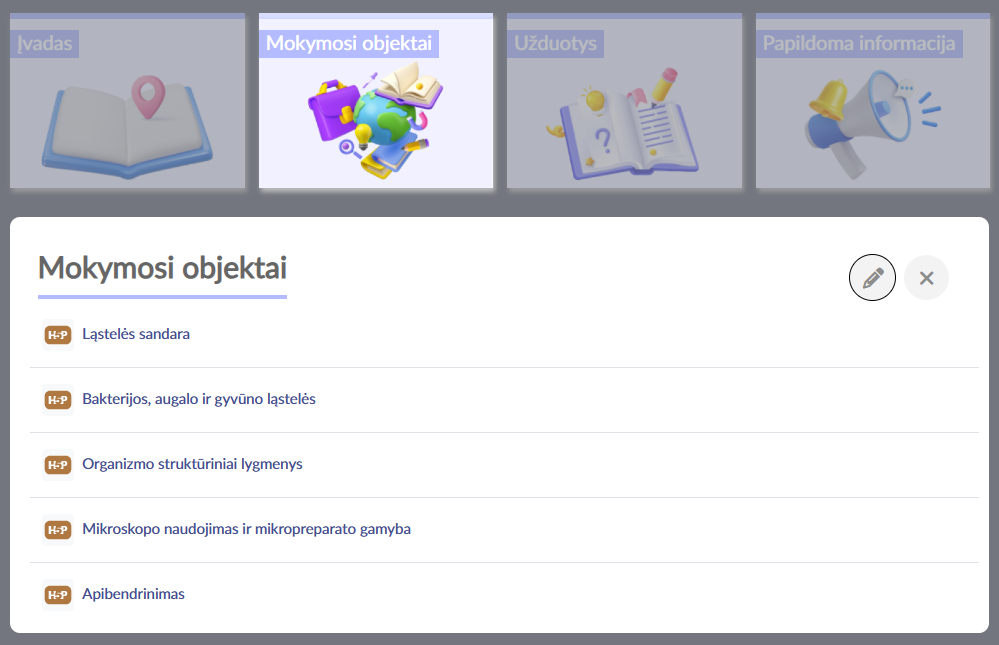Screen dimensions: 999x645
Task: Select the Įvadas section tile label
Action: 45,43
